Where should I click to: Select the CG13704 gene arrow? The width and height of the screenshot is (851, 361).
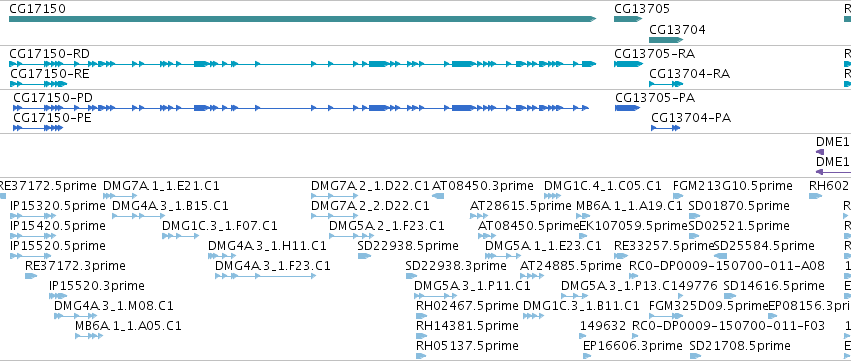[665, 40]
